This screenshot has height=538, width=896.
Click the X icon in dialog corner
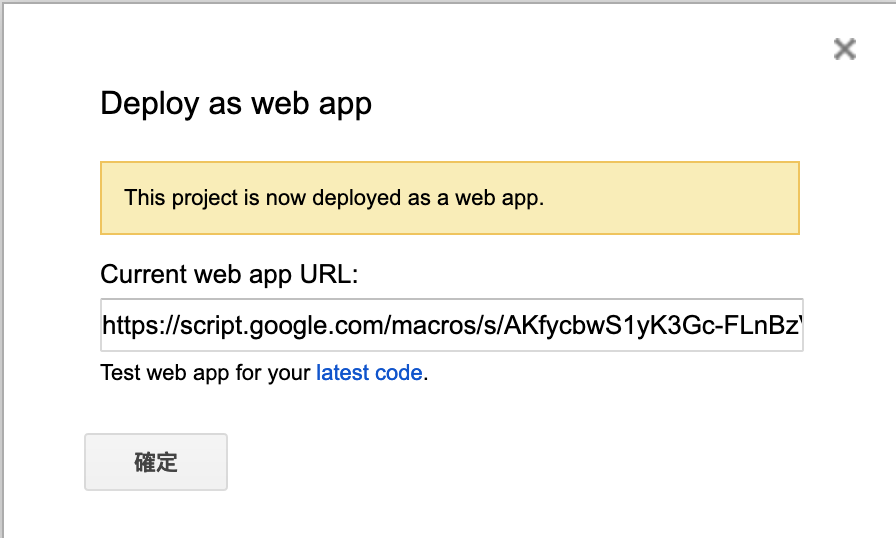pos(845,49)
